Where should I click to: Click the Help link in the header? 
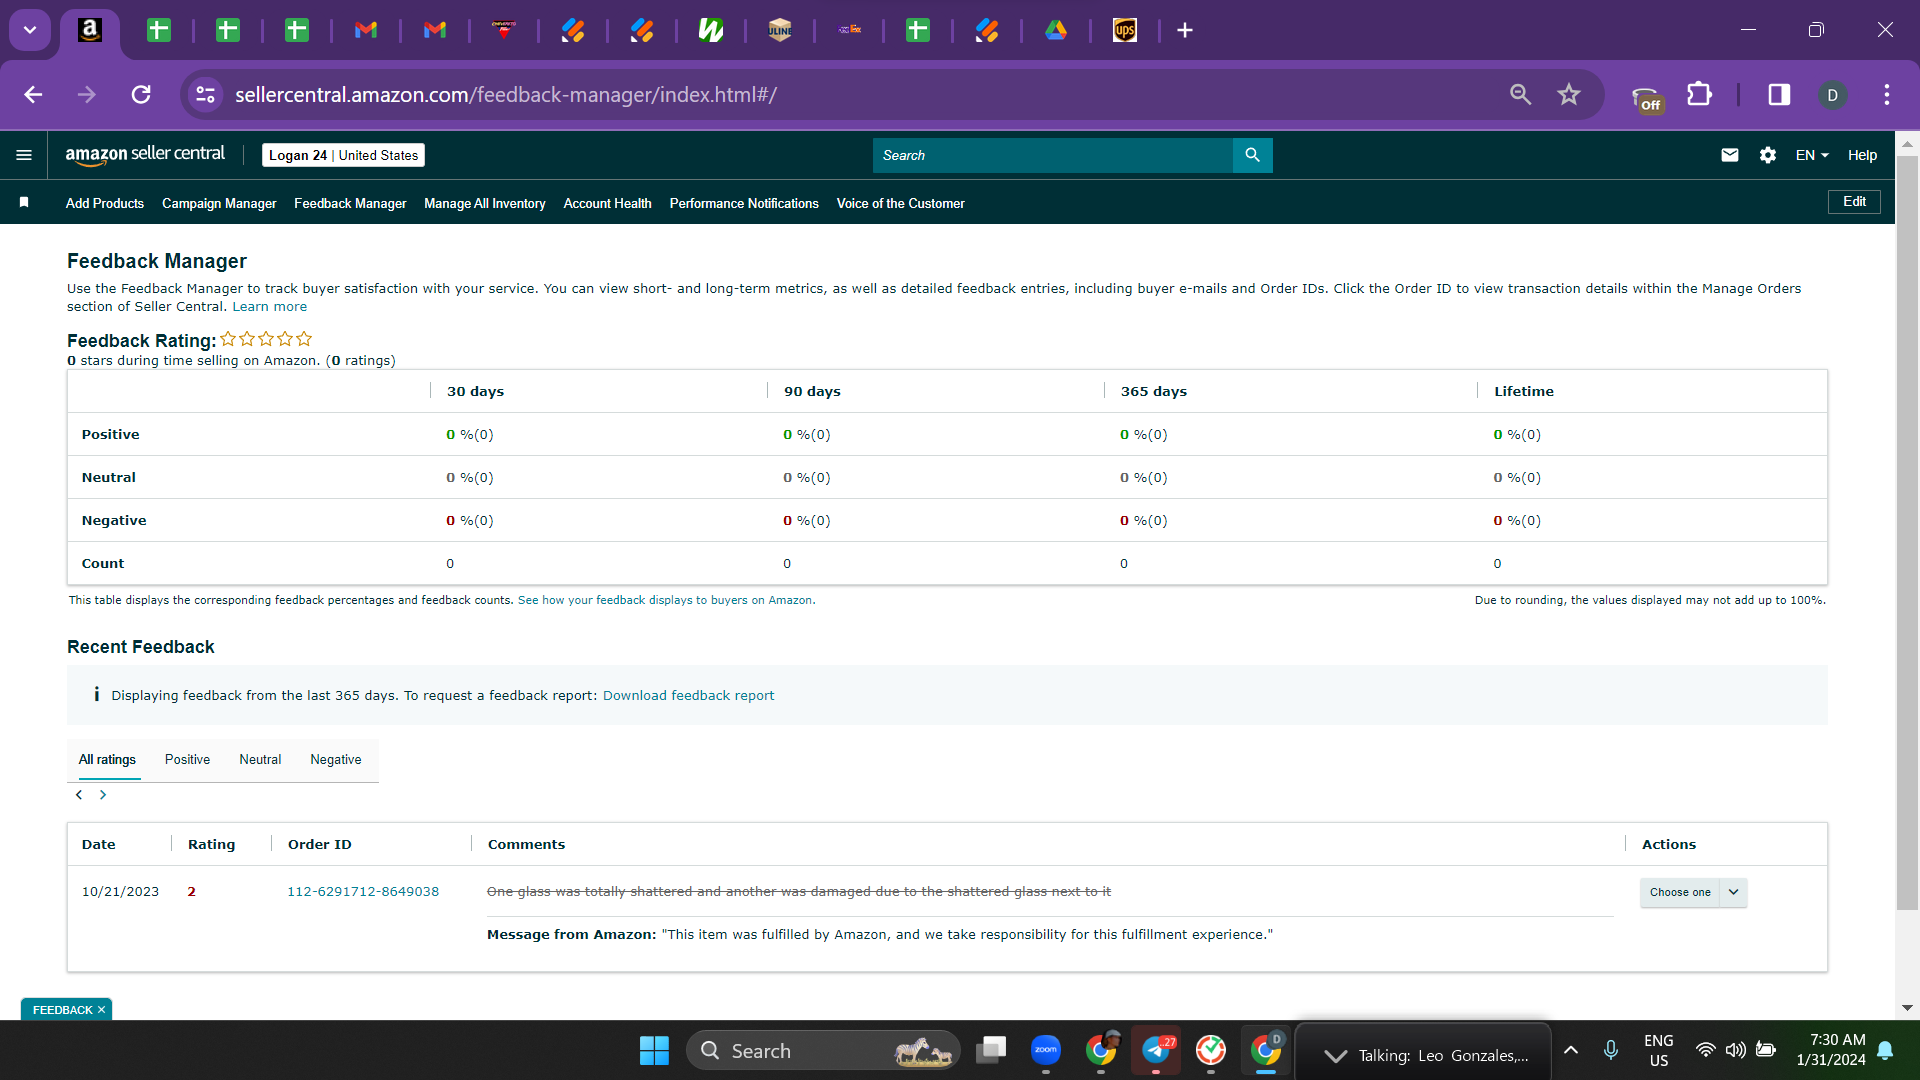click(x=1862, y=155)
